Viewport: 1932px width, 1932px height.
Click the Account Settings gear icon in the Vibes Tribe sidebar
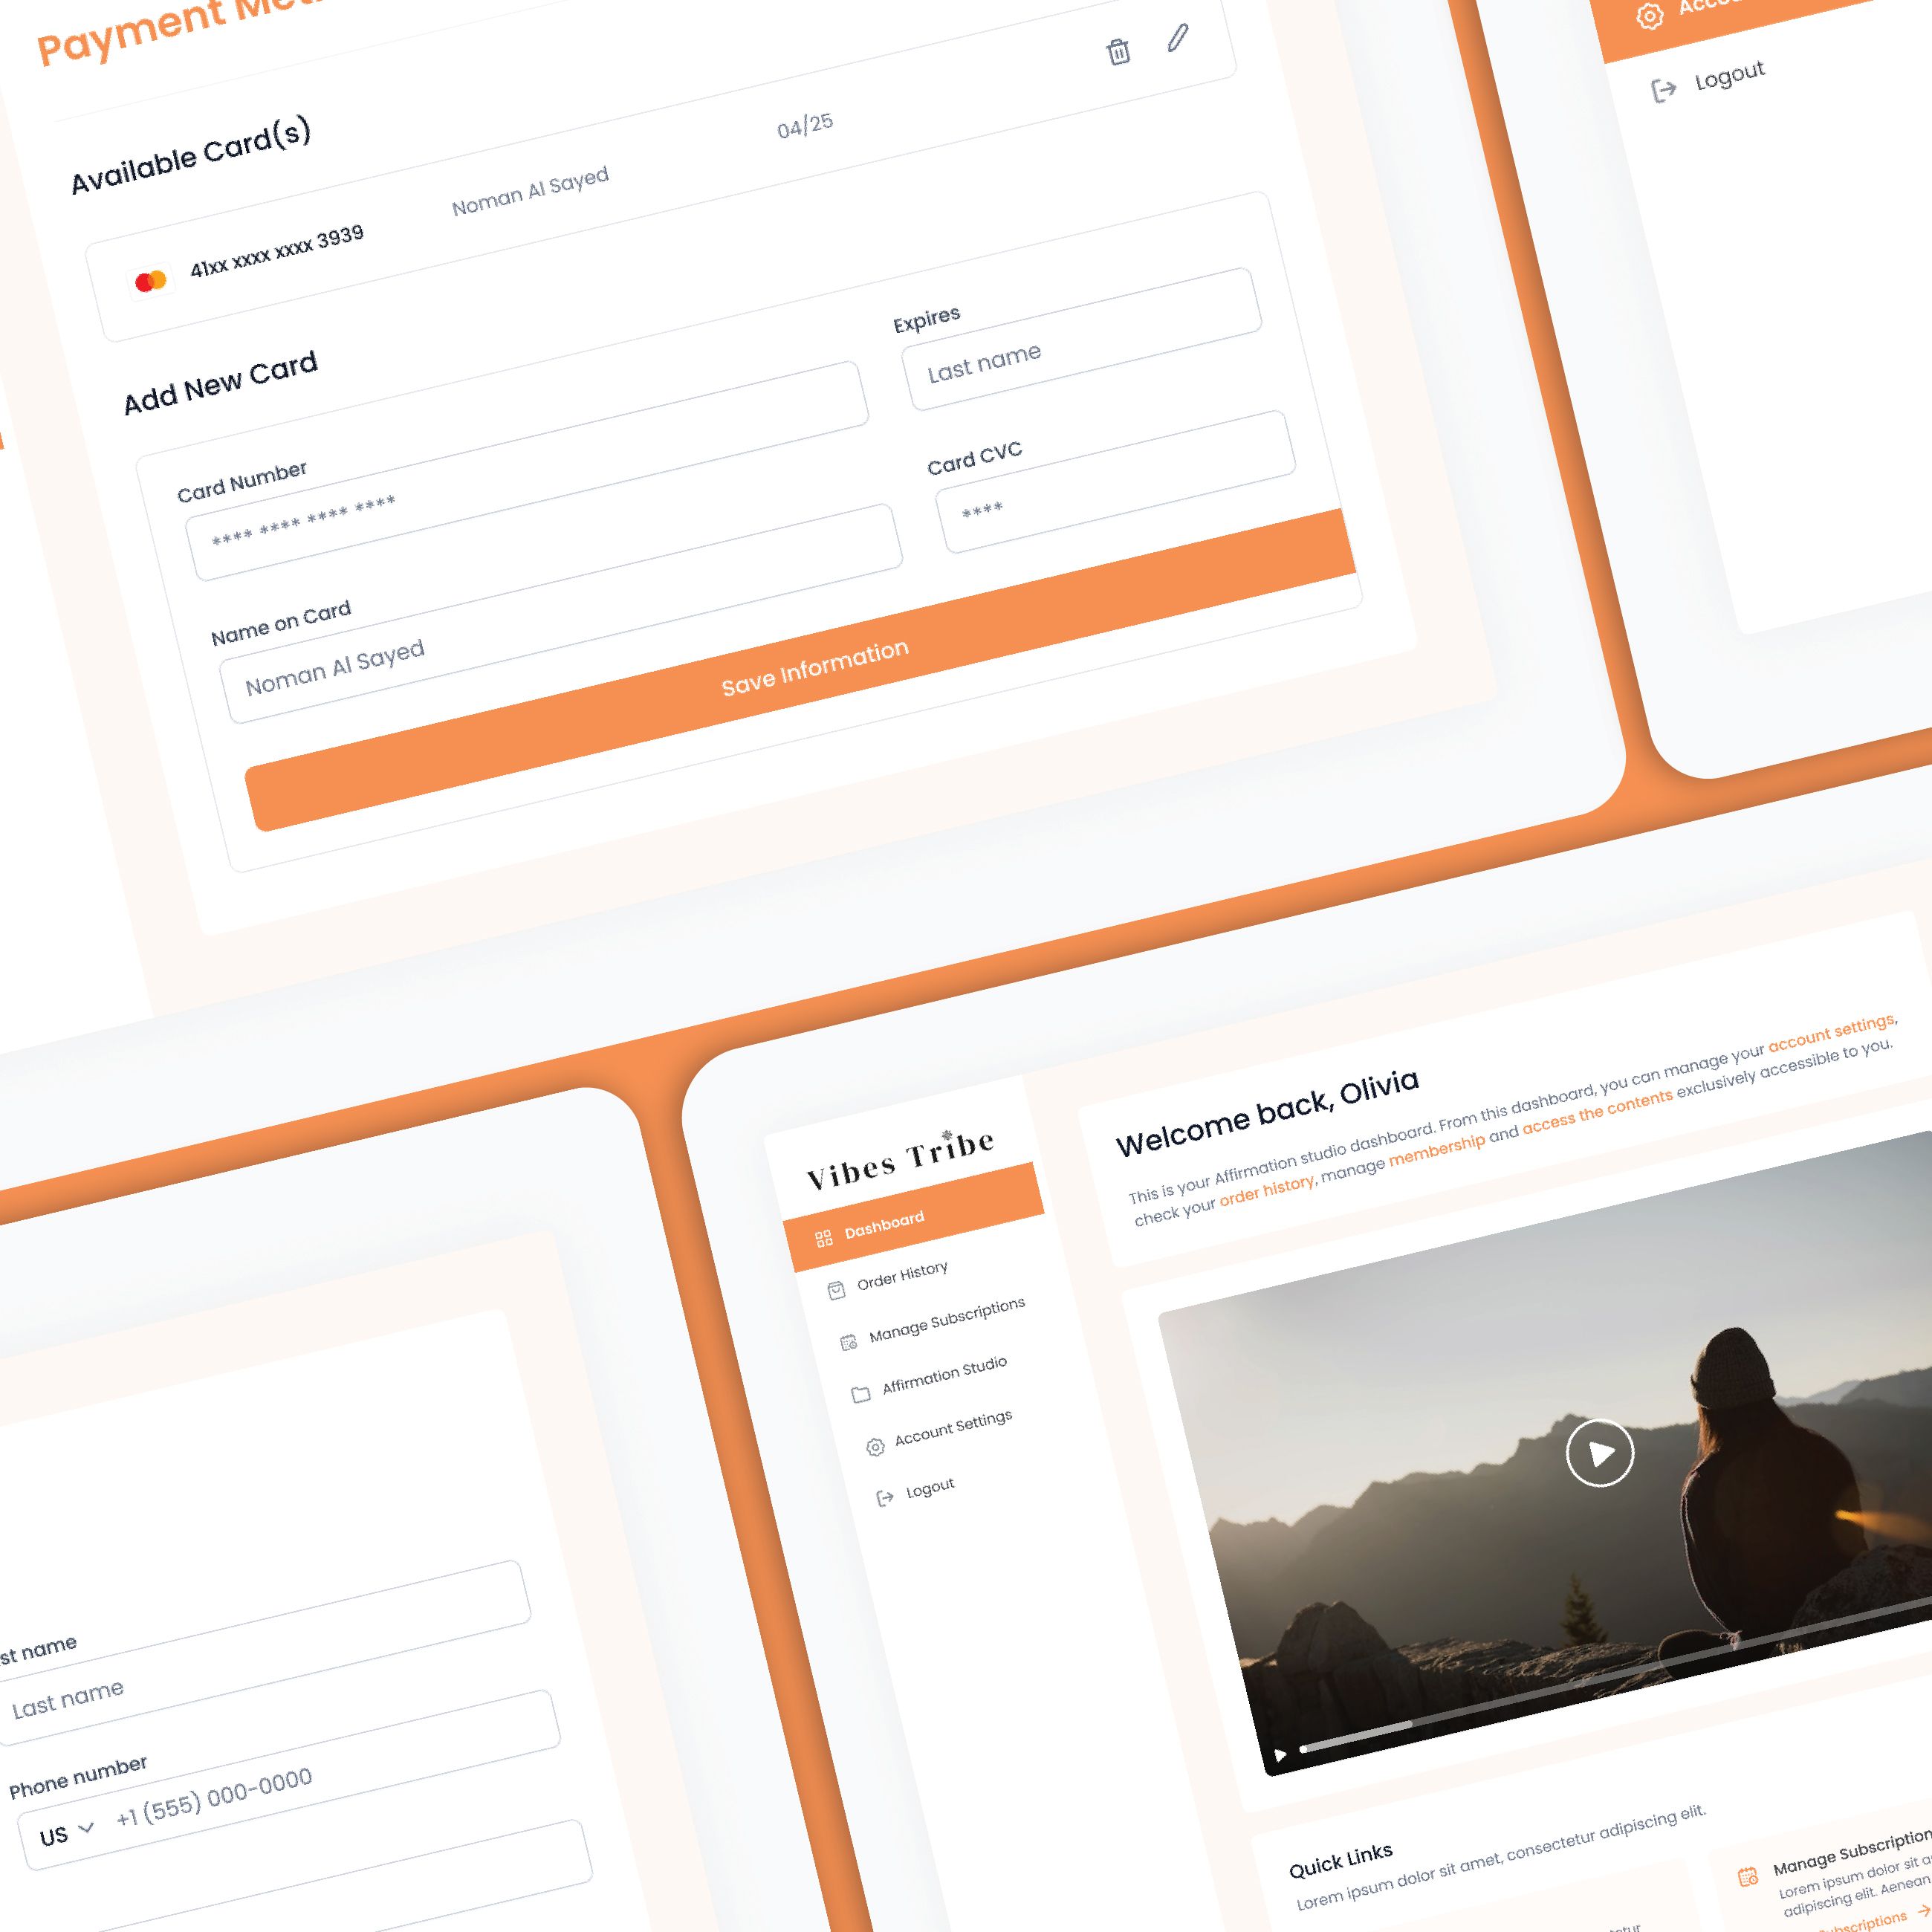[875, 1447]
